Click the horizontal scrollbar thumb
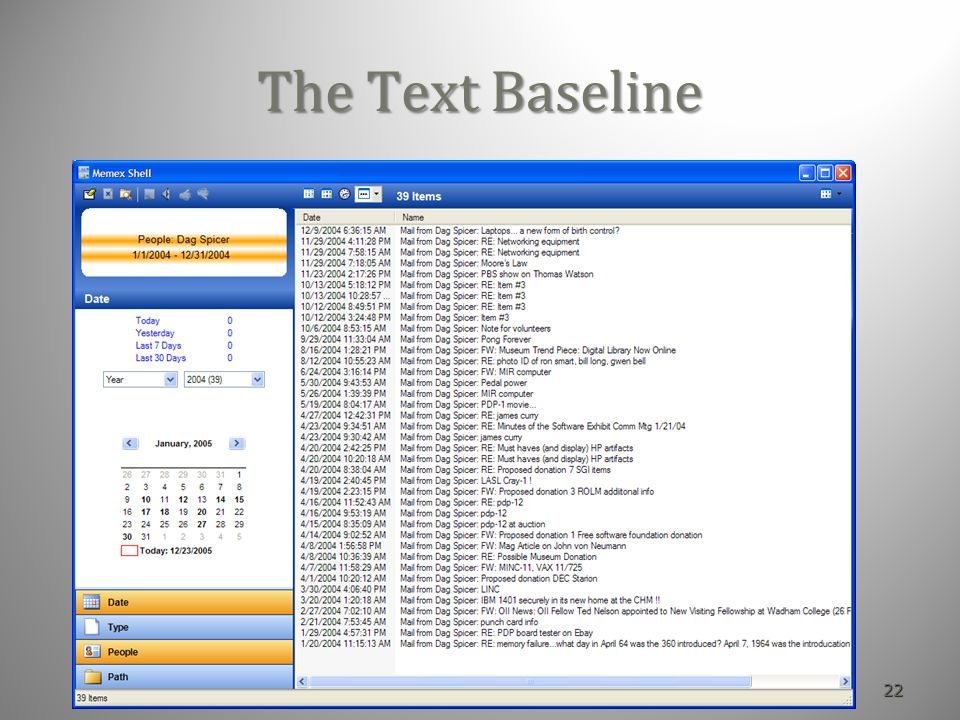 click(530, 681)
